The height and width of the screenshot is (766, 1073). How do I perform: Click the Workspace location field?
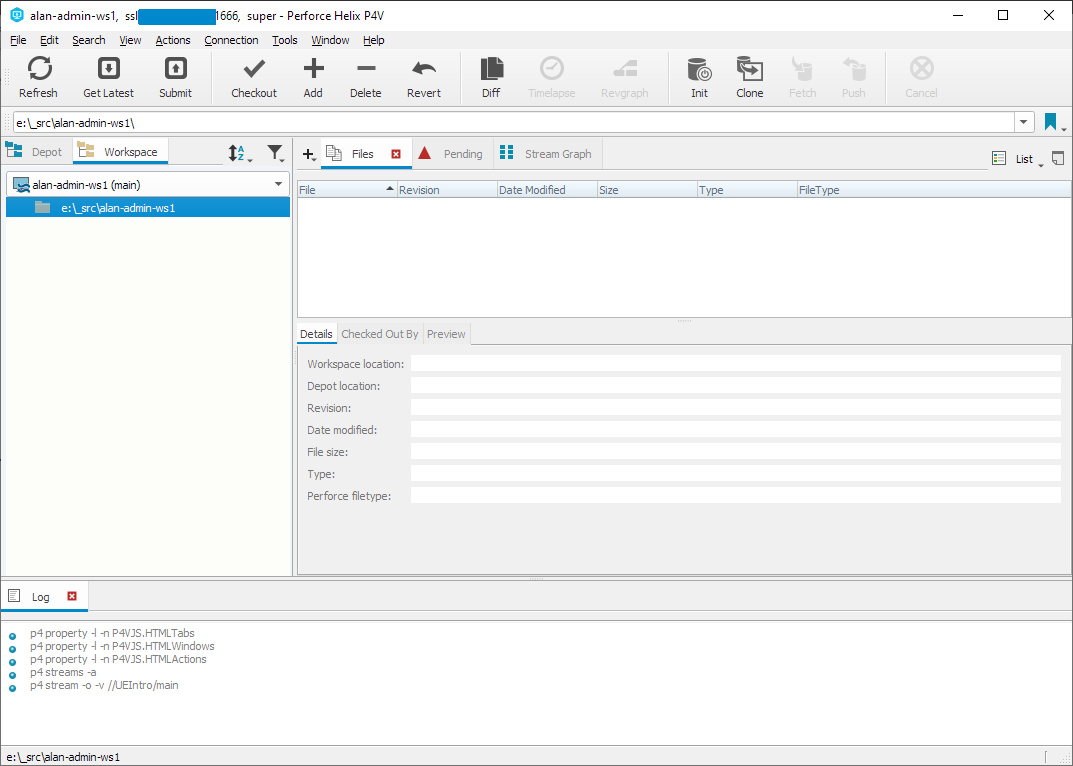point(736,363)
